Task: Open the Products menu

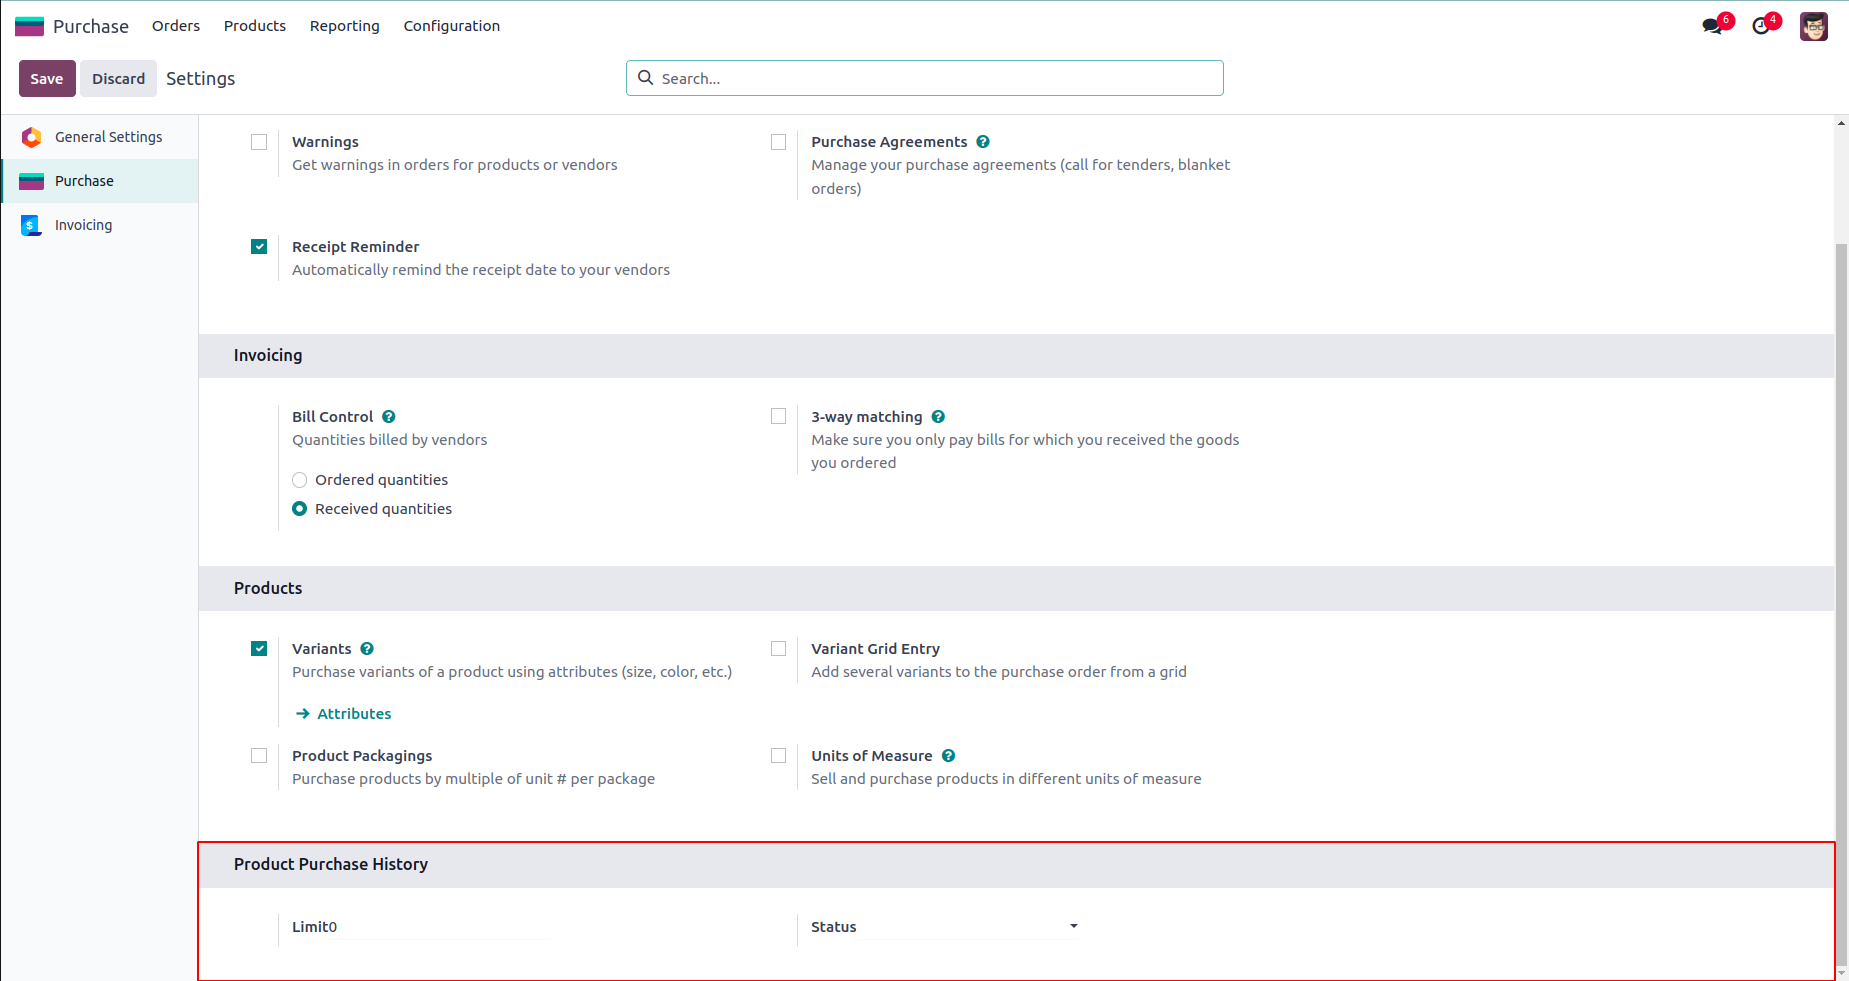Action: click(255, 26)
